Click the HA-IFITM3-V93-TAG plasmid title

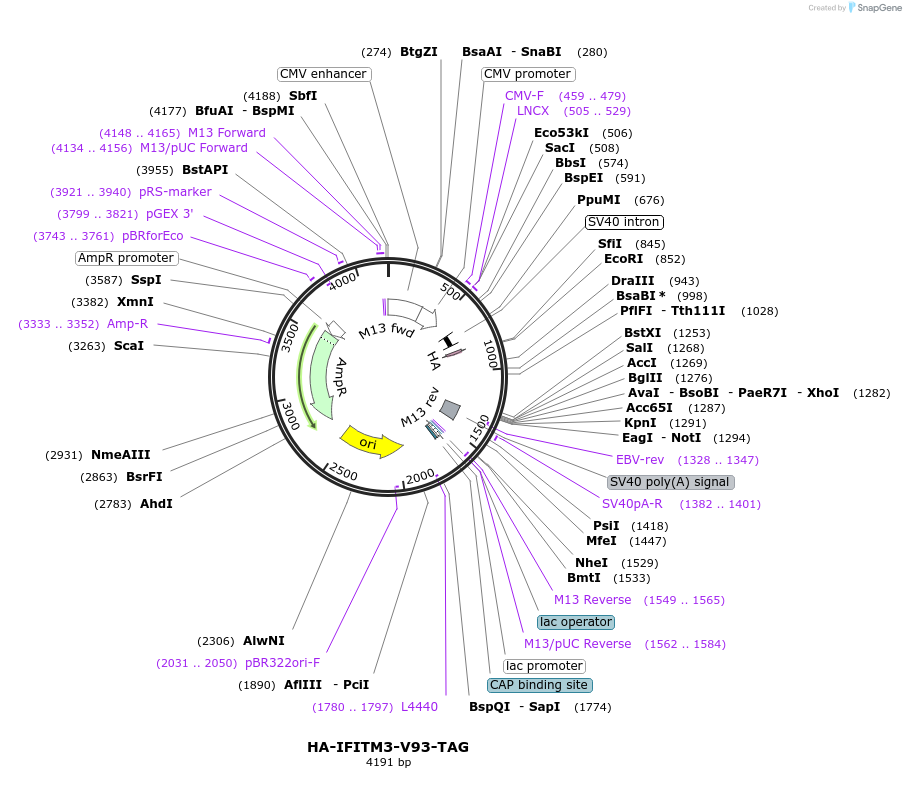[388, 747]
